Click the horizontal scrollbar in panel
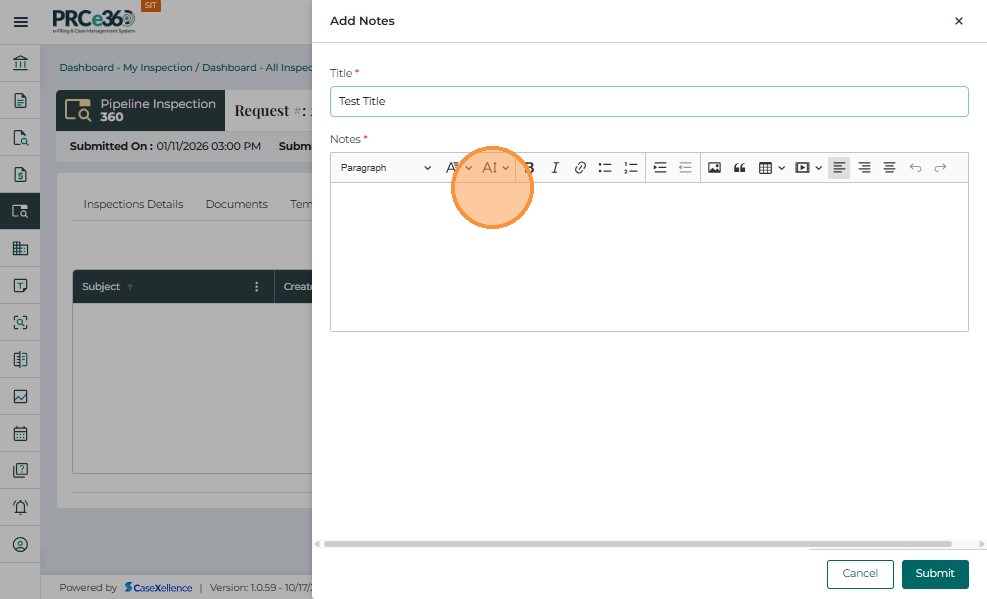Screen dimensions: 987x599 [638, 544]
